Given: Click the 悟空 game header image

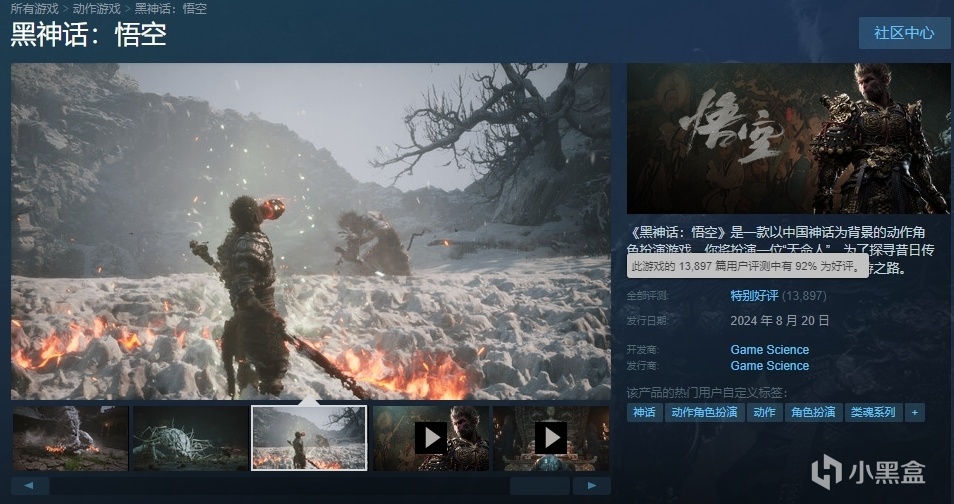Looking at the screenshot, I should (x=788, y=138).
